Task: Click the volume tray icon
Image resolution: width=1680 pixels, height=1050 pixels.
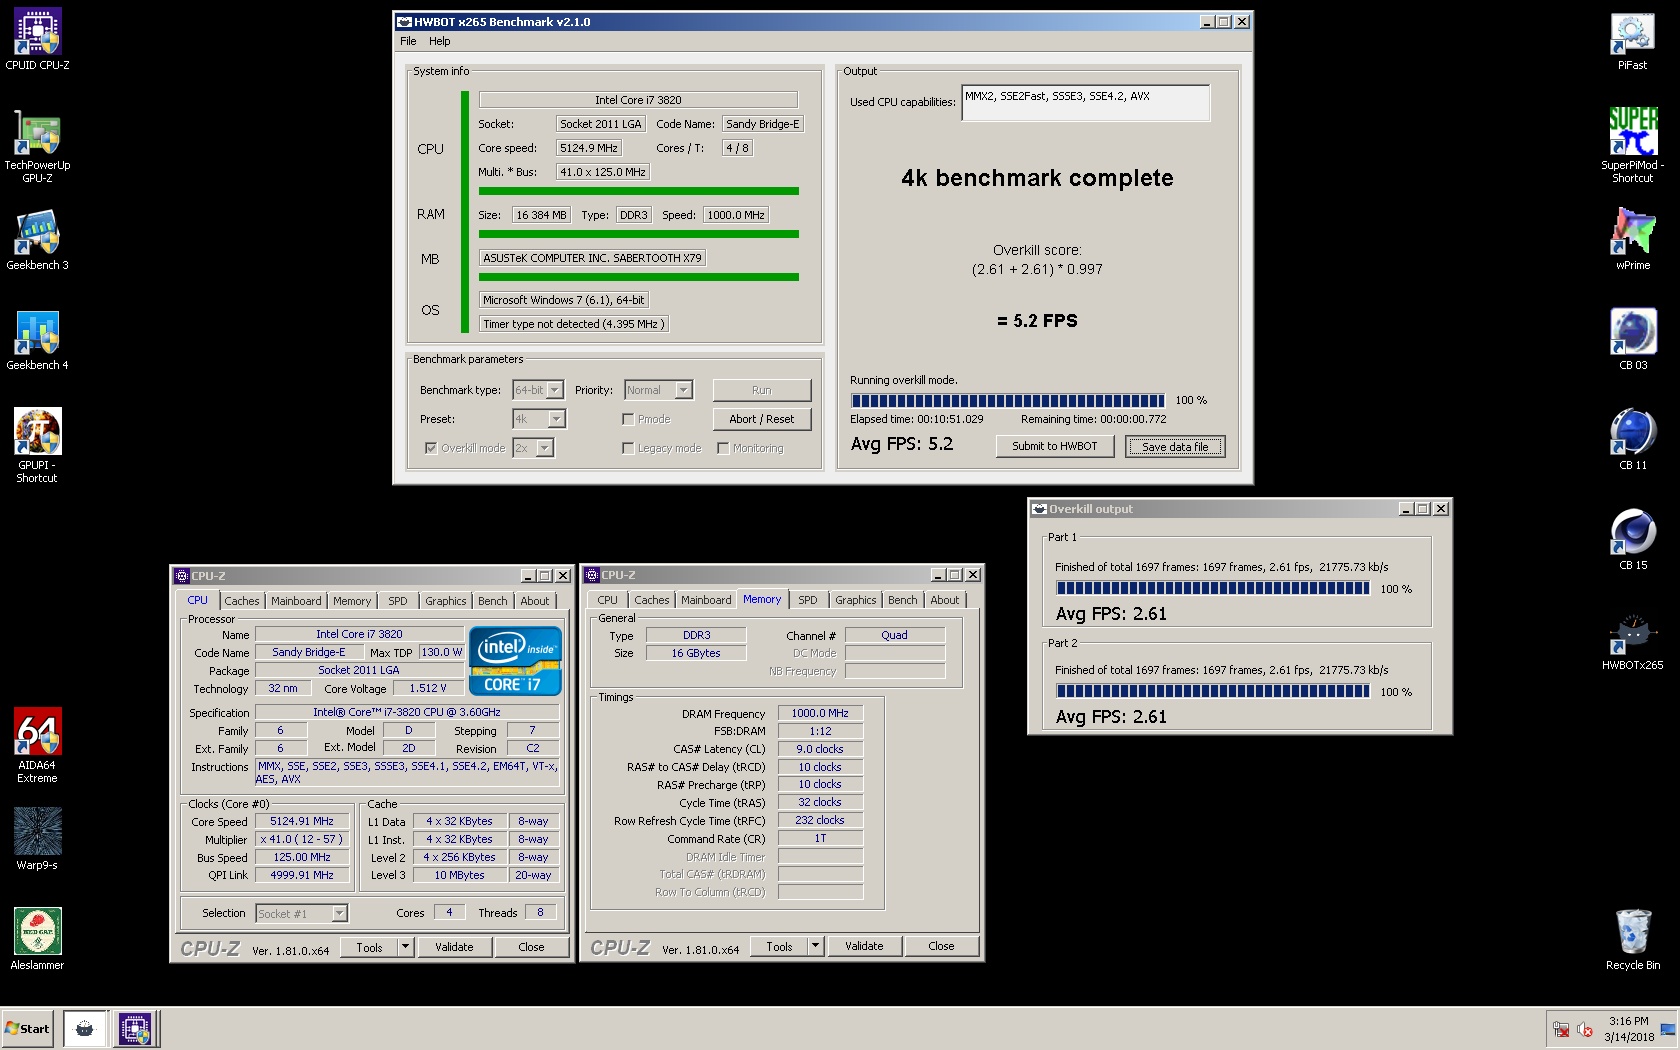Action: (1585, 1029)
